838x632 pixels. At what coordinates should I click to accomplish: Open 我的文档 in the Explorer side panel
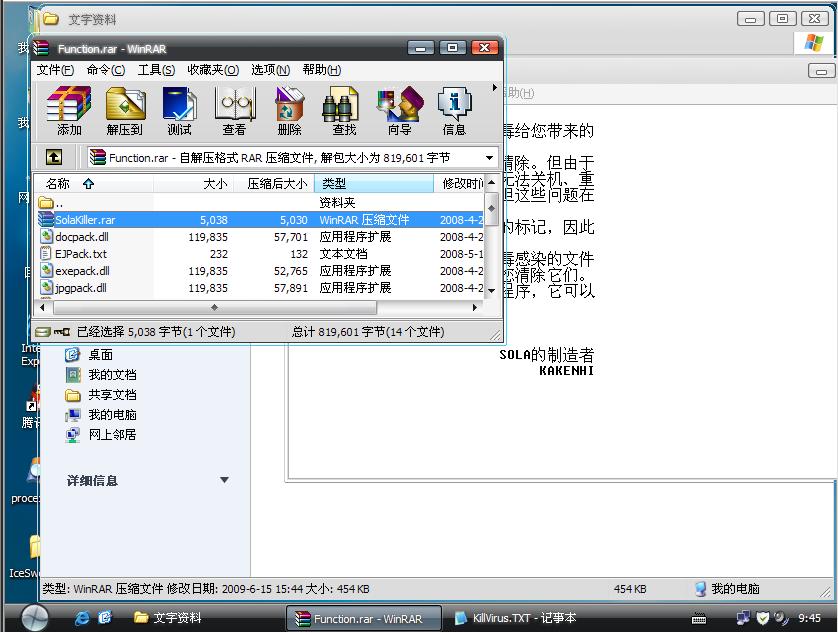(101, 375)
